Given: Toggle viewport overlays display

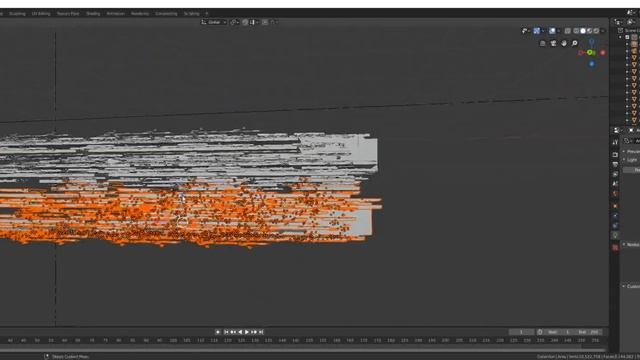Looking at the screenshot, I should 552,31.
